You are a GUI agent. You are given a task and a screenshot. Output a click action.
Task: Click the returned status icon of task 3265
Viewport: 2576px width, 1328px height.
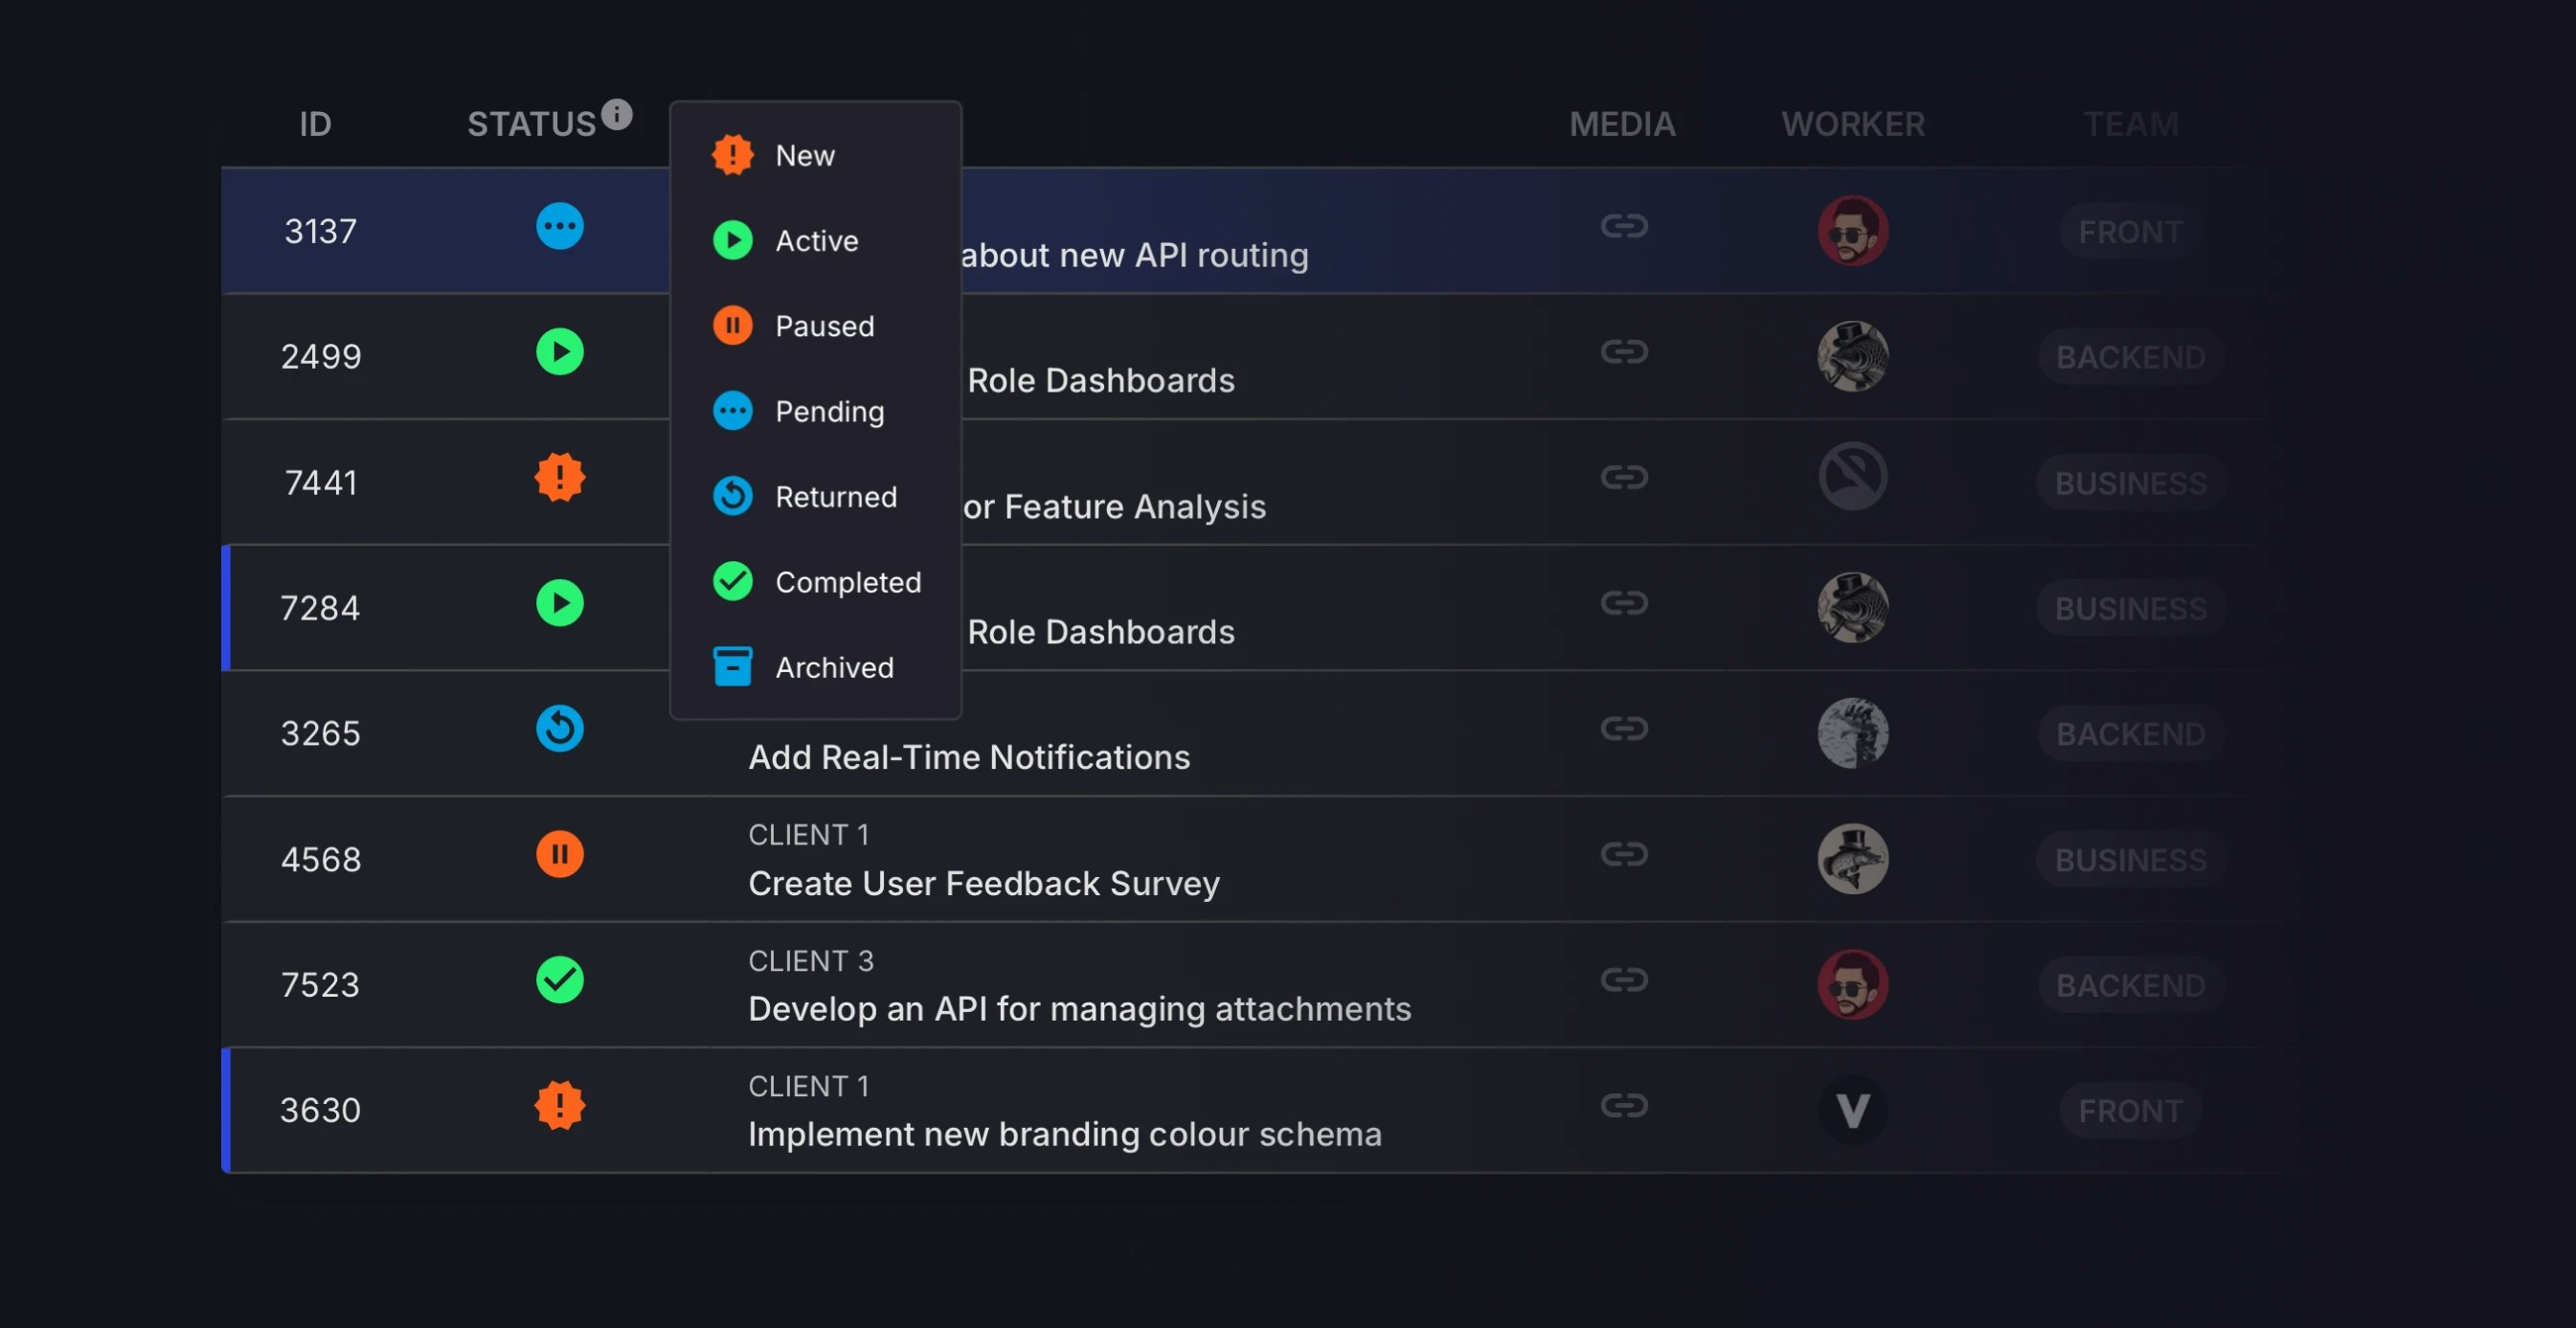click(560, 729)
